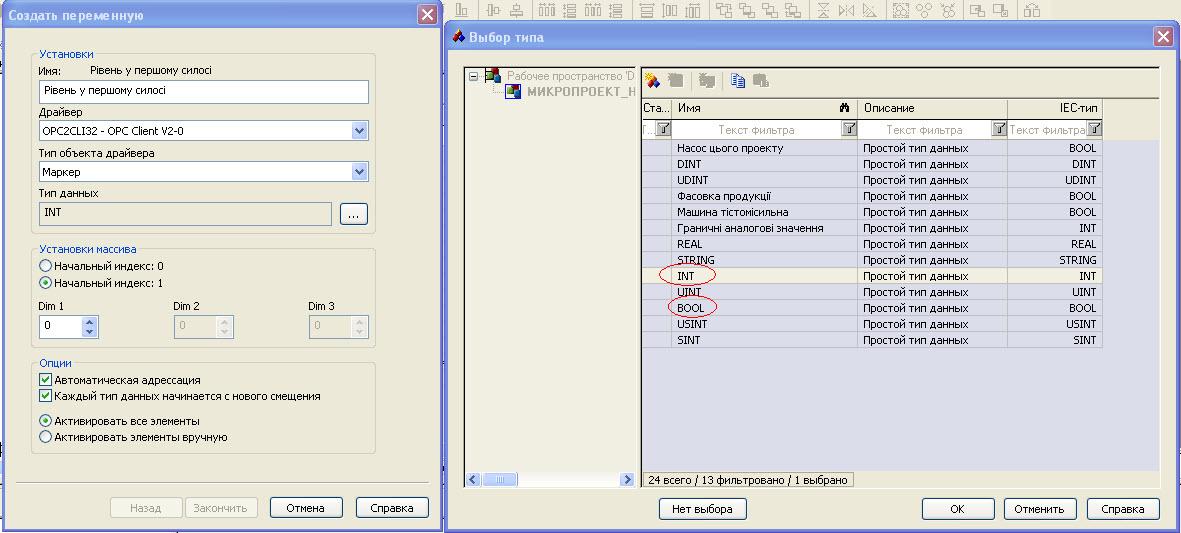This screenshot has width=1181, height=533.
Task: Select Насос цього проекту row
Action: 872,148
